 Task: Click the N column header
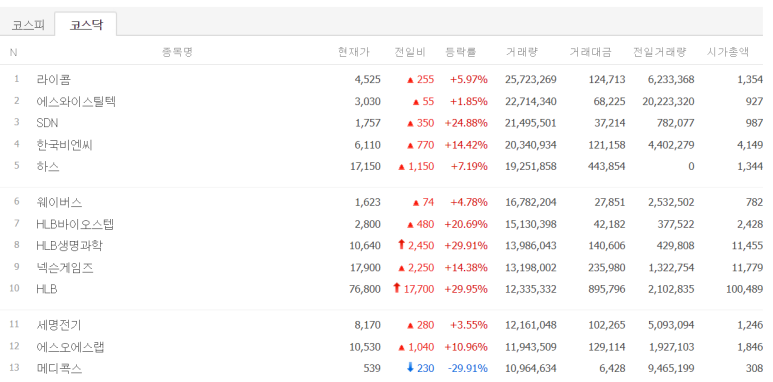coord(13,52)
